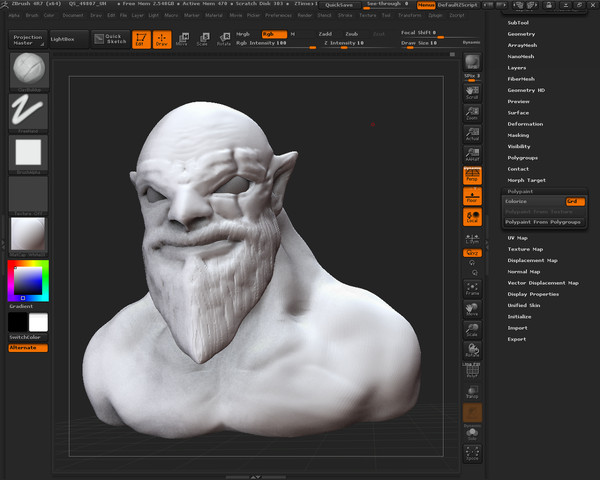Enable Zsub sculpt mode

pos(351,34)
